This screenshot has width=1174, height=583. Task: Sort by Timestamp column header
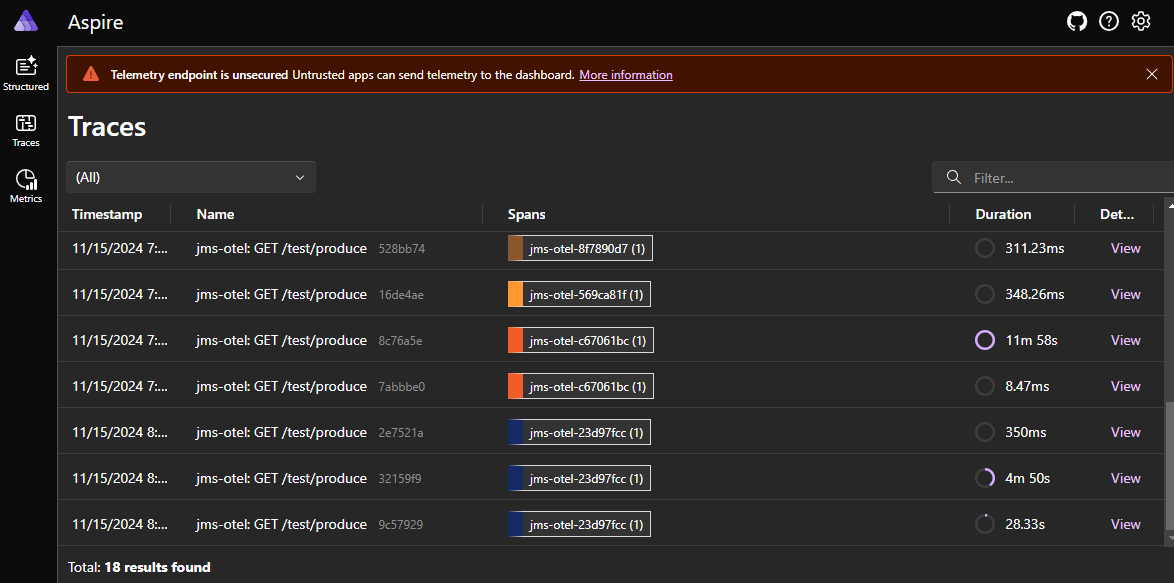[x=107, y=214]
